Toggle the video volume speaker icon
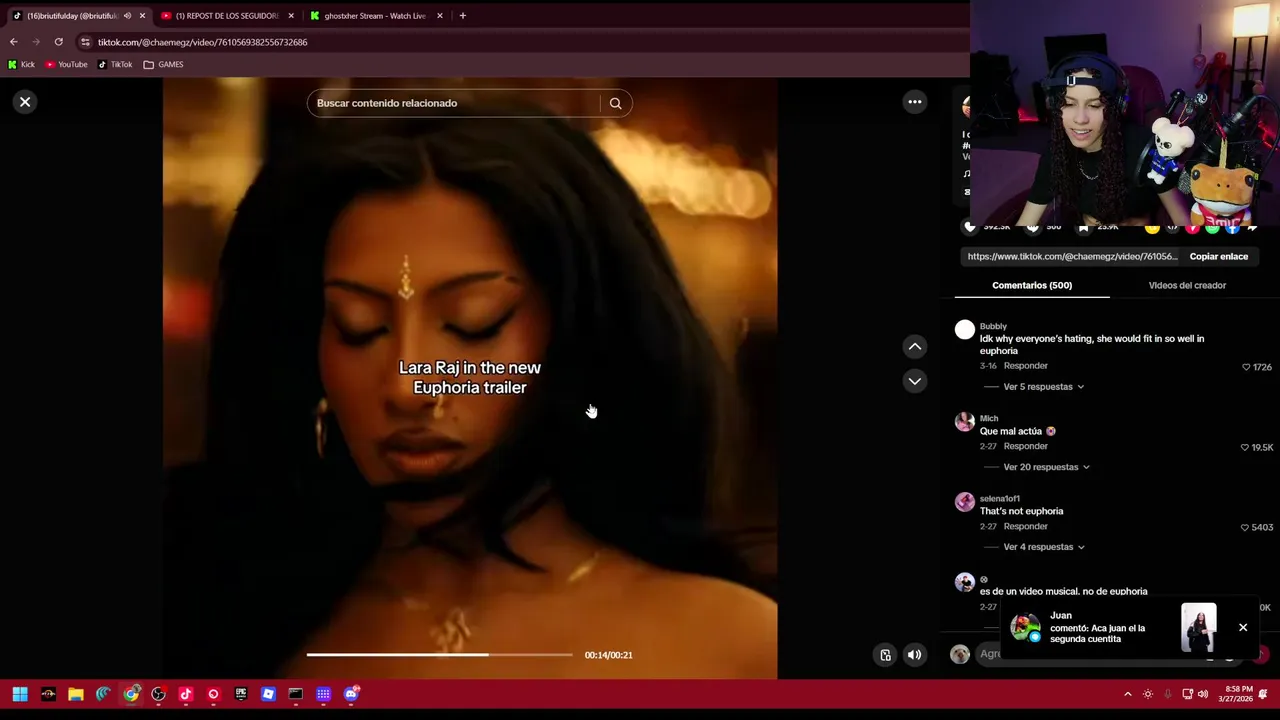Image resolution: width=1280 pixels, height=720 pixels. point(914,655)
